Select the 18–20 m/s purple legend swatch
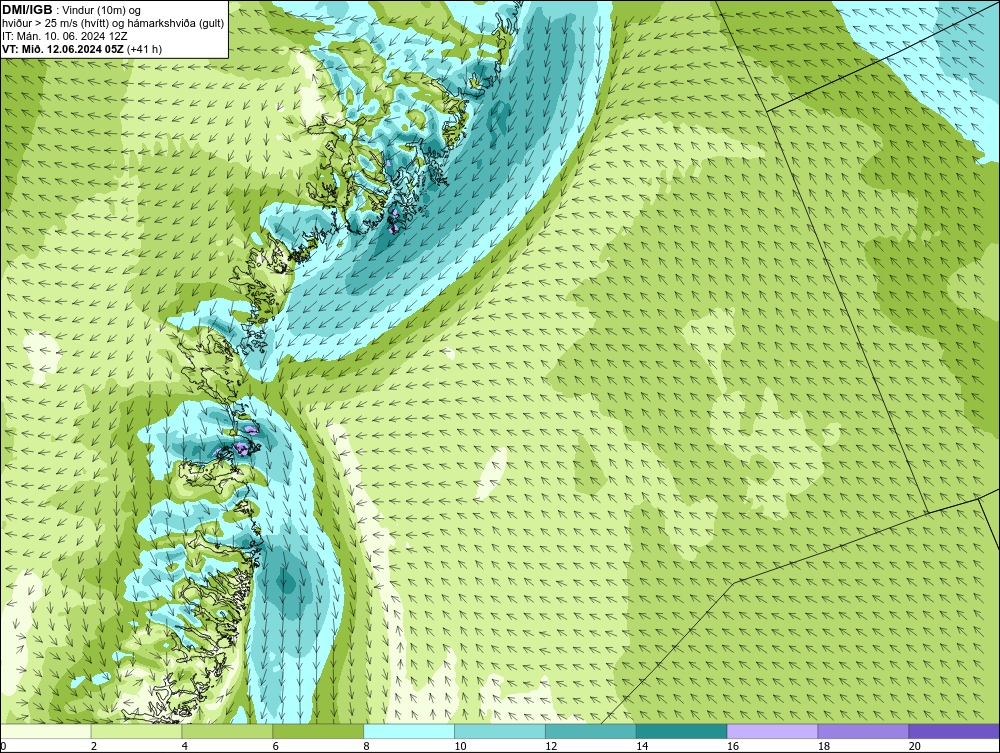 [864, 731]
